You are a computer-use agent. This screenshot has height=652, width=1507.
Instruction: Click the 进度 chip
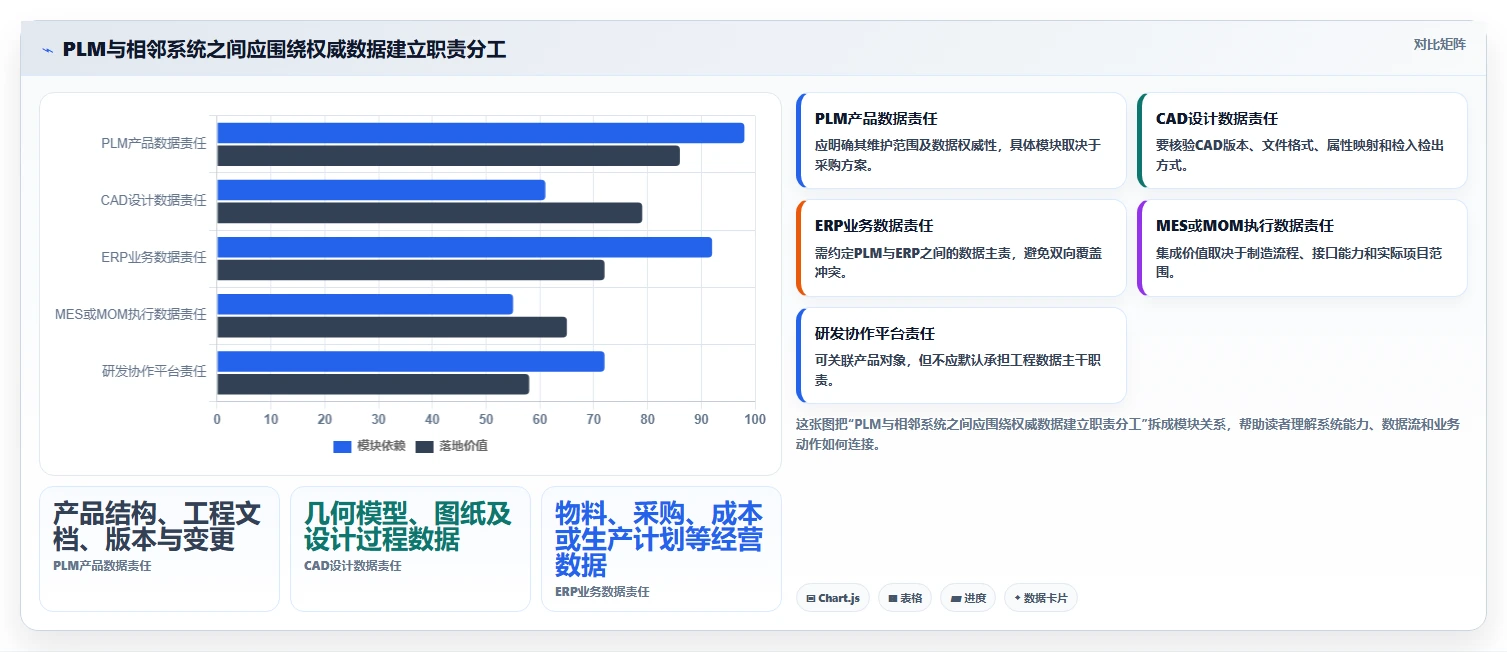pyautogui.click(x=968, y=598)
